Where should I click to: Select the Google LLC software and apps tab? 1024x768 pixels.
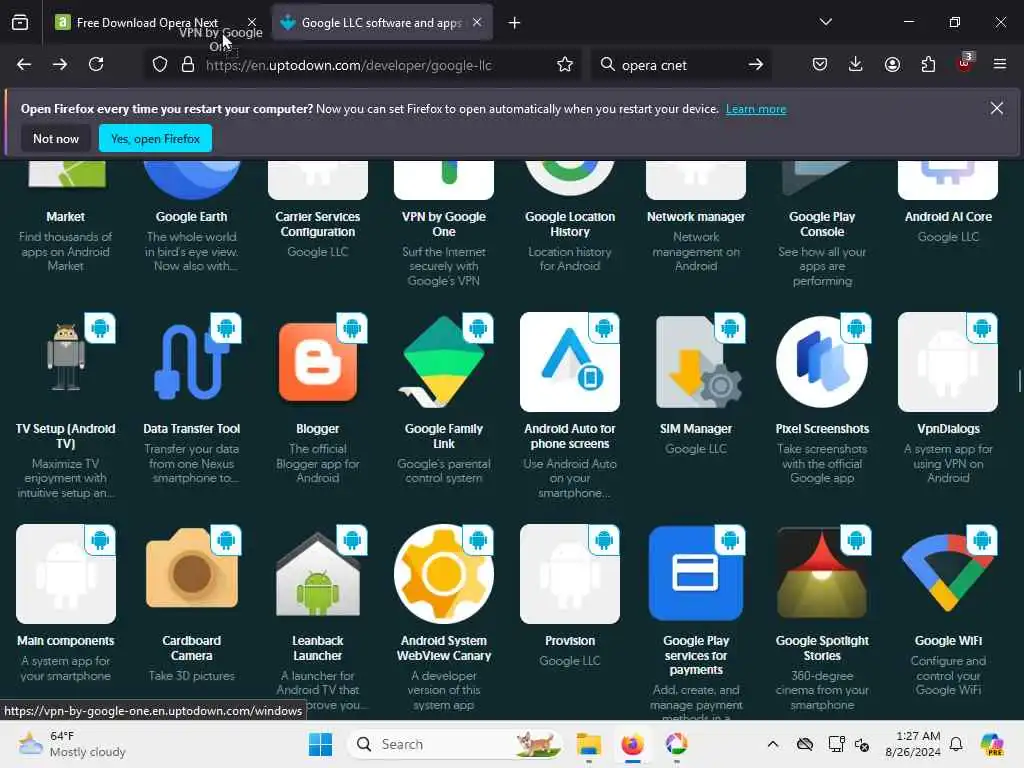381,22
